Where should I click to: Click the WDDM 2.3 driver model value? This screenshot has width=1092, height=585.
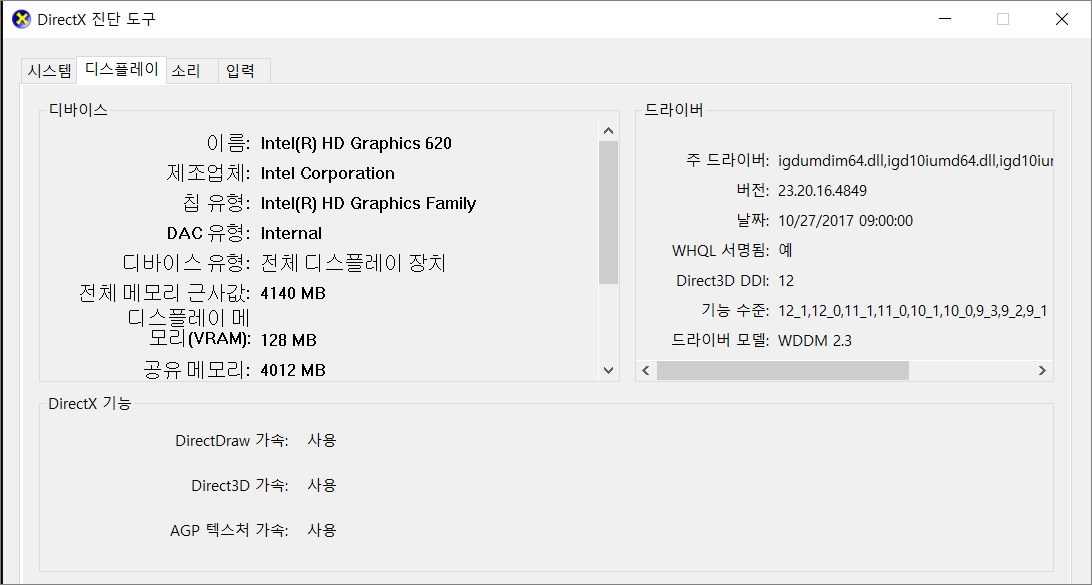(x=815, y=341)
